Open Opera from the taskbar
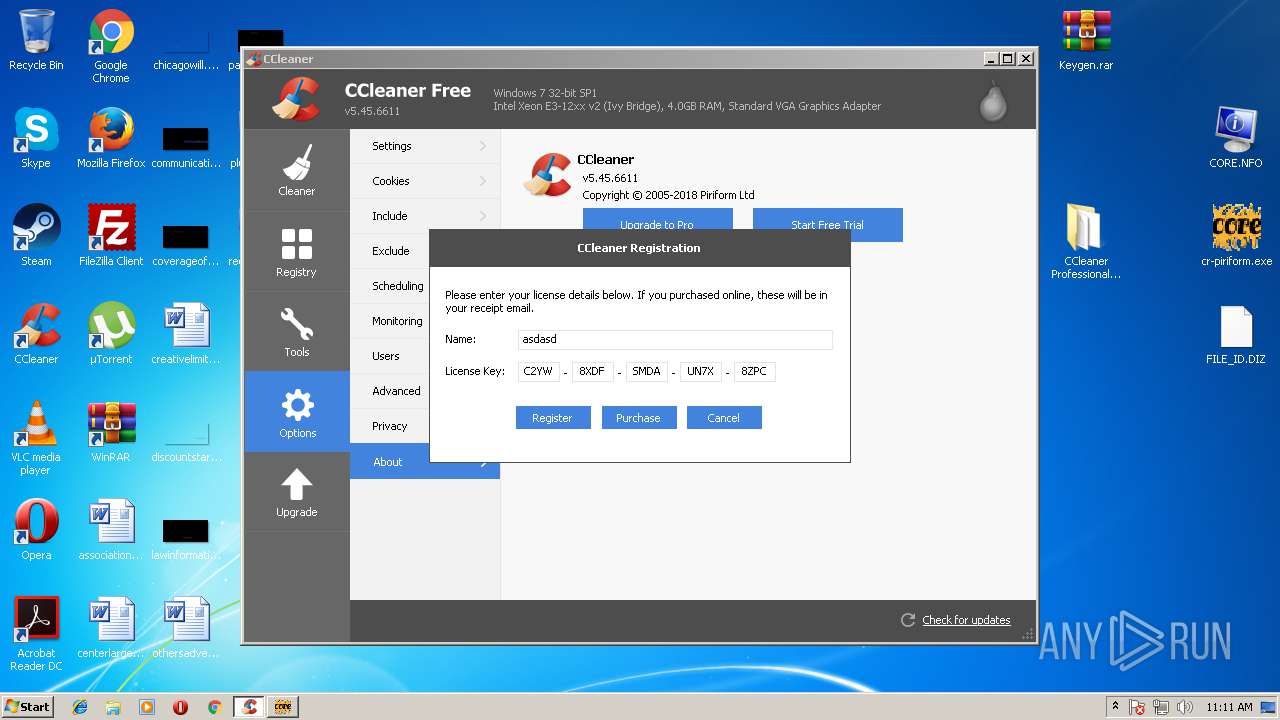This screenshot has width=1280, height=720. 180,707
